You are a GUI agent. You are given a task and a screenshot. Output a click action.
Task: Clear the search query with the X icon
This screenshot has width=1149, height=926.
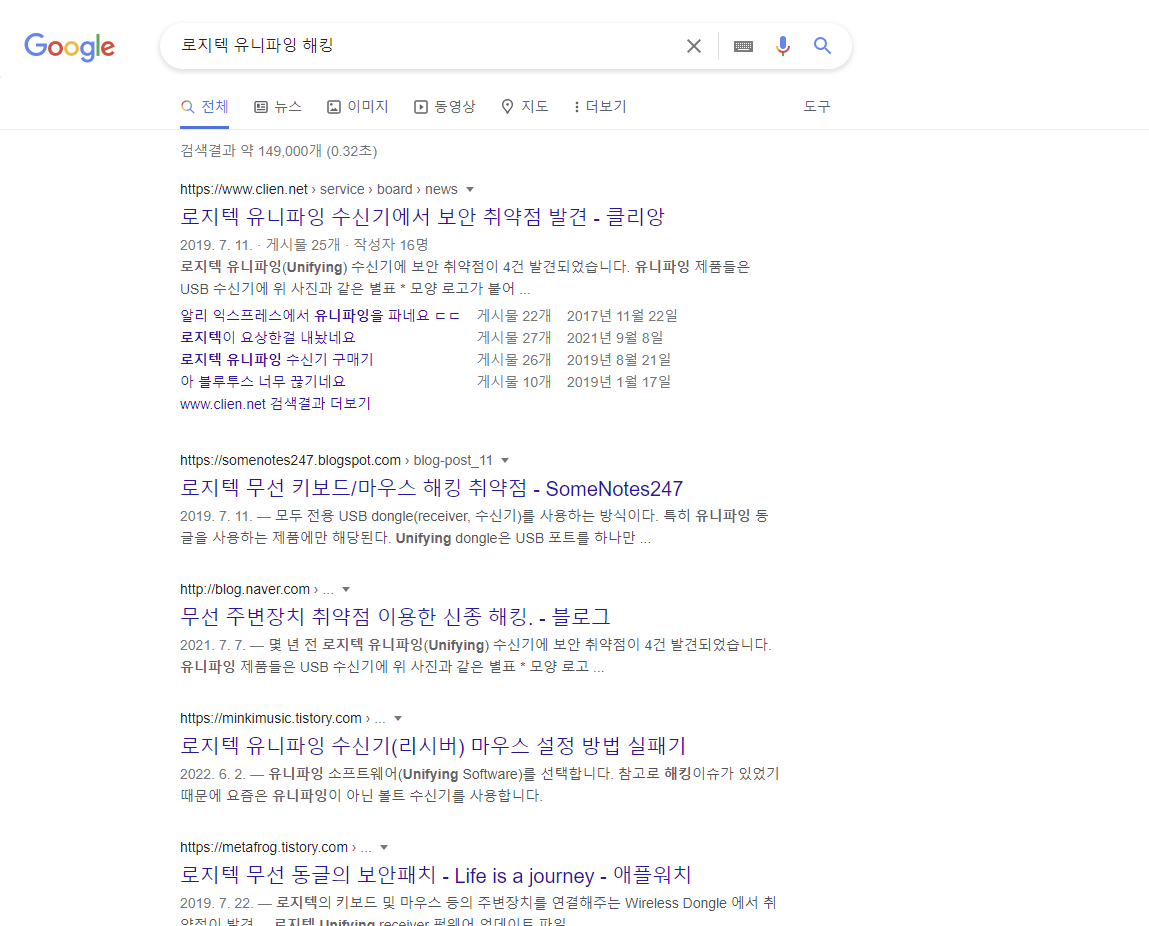pos(693,46)
